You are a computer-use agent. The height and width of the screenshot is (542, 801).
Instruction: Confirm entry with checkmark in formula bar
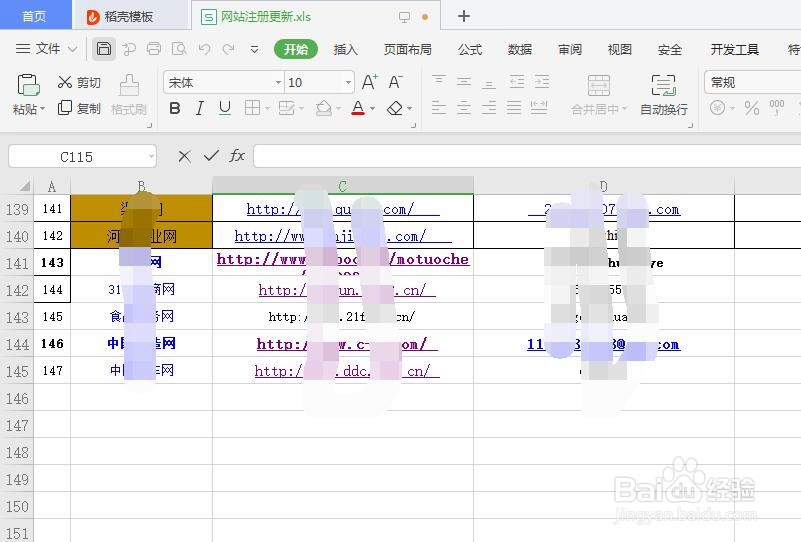point(211,156)
